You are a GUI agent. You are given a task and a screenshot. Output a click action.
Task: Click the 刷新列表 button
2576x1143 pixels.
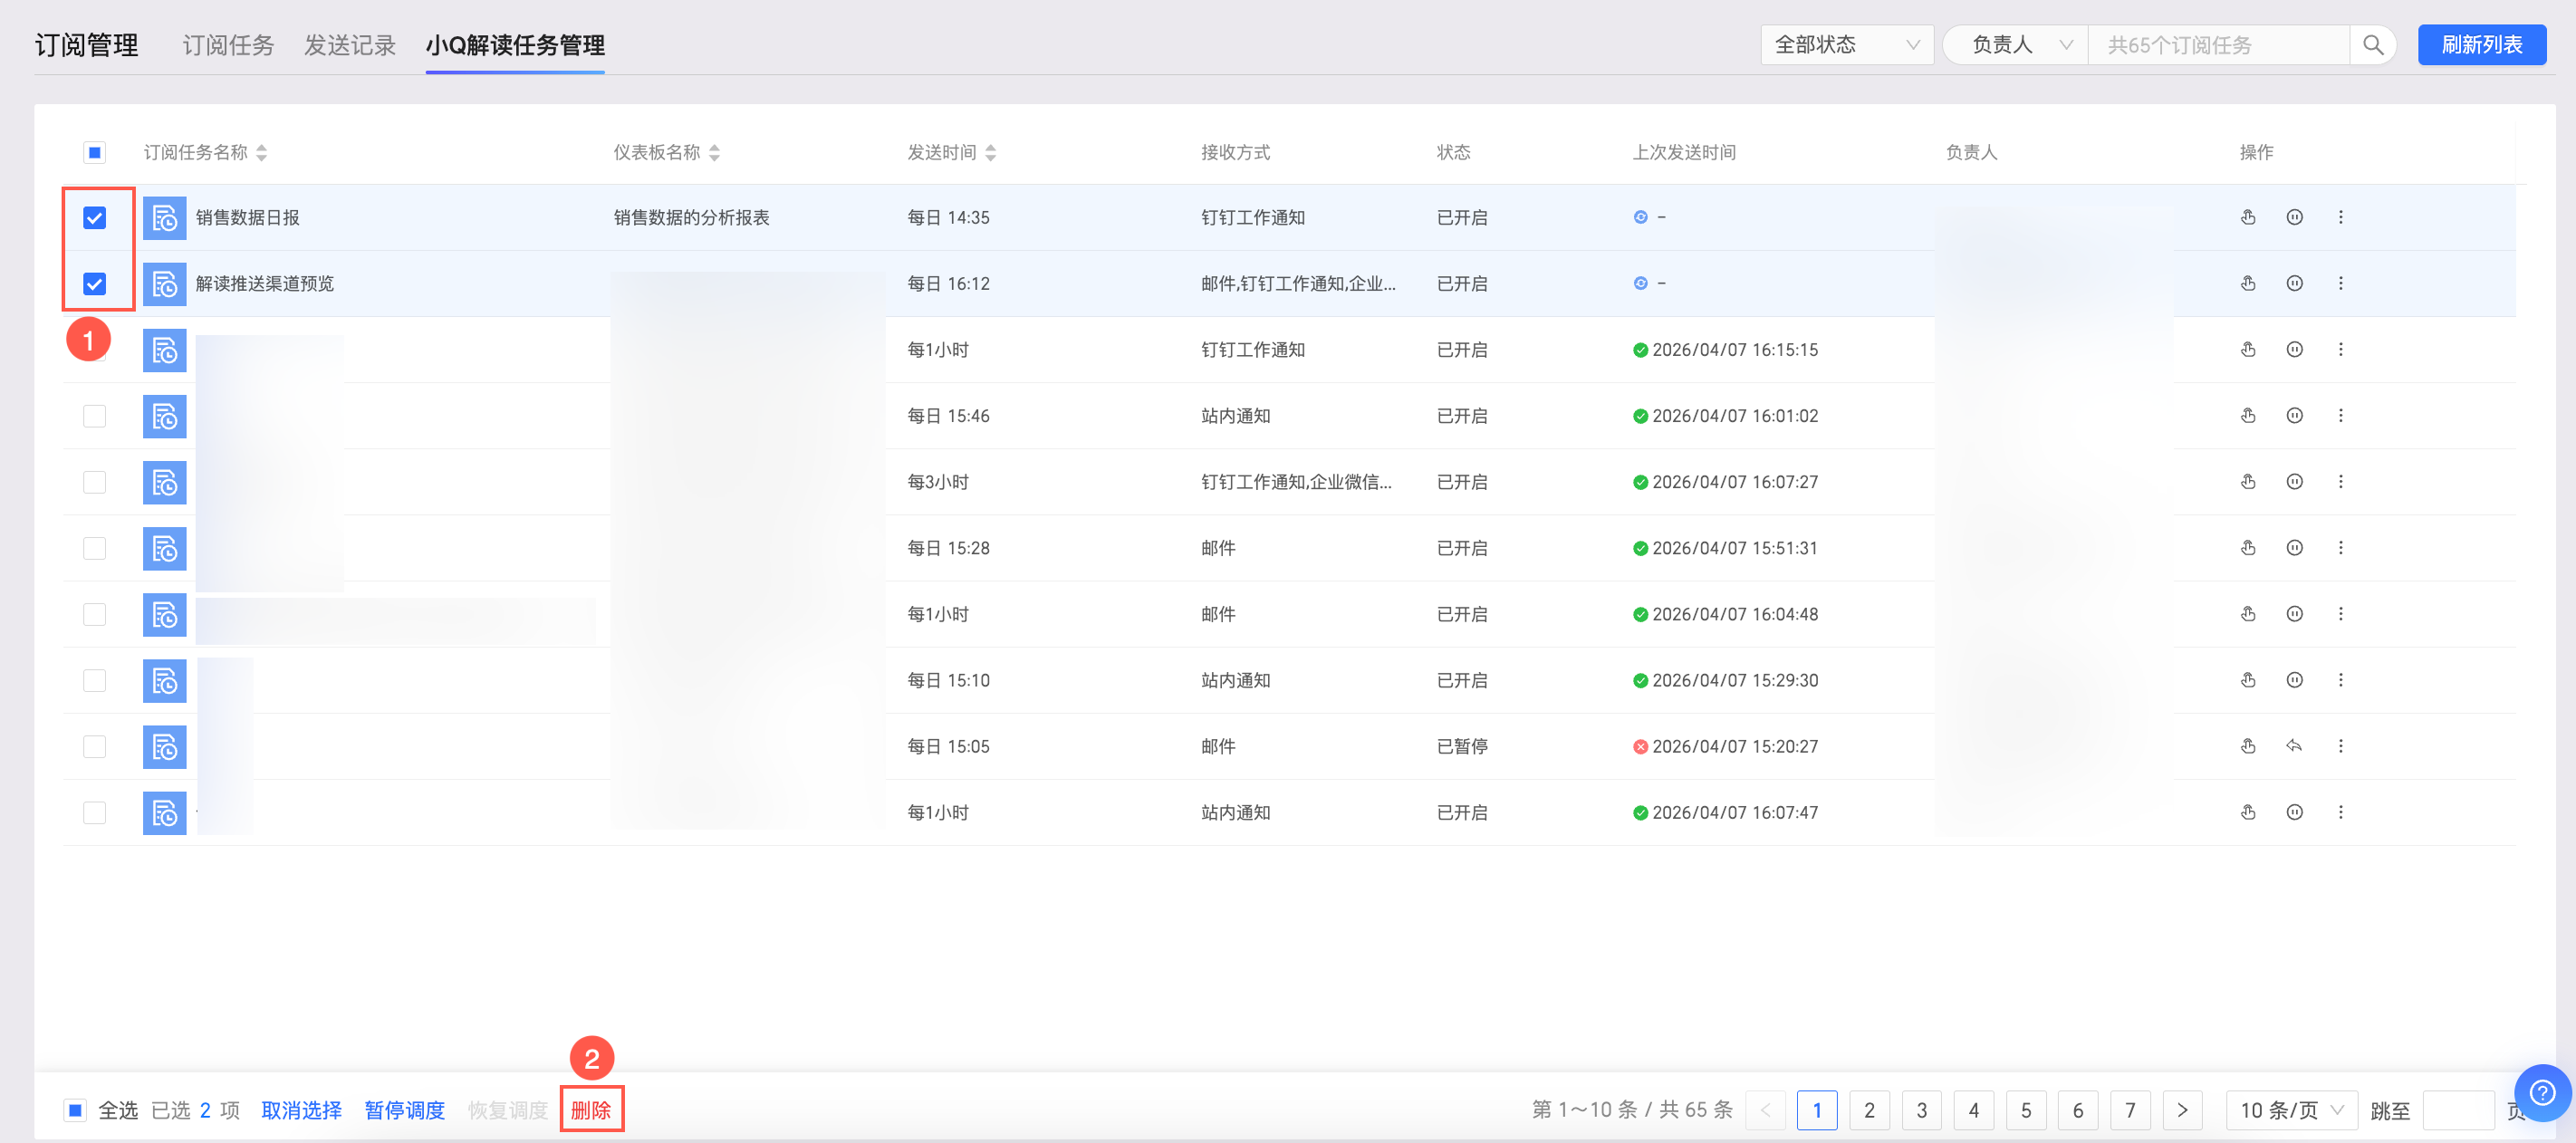(x=2481, y=45)
